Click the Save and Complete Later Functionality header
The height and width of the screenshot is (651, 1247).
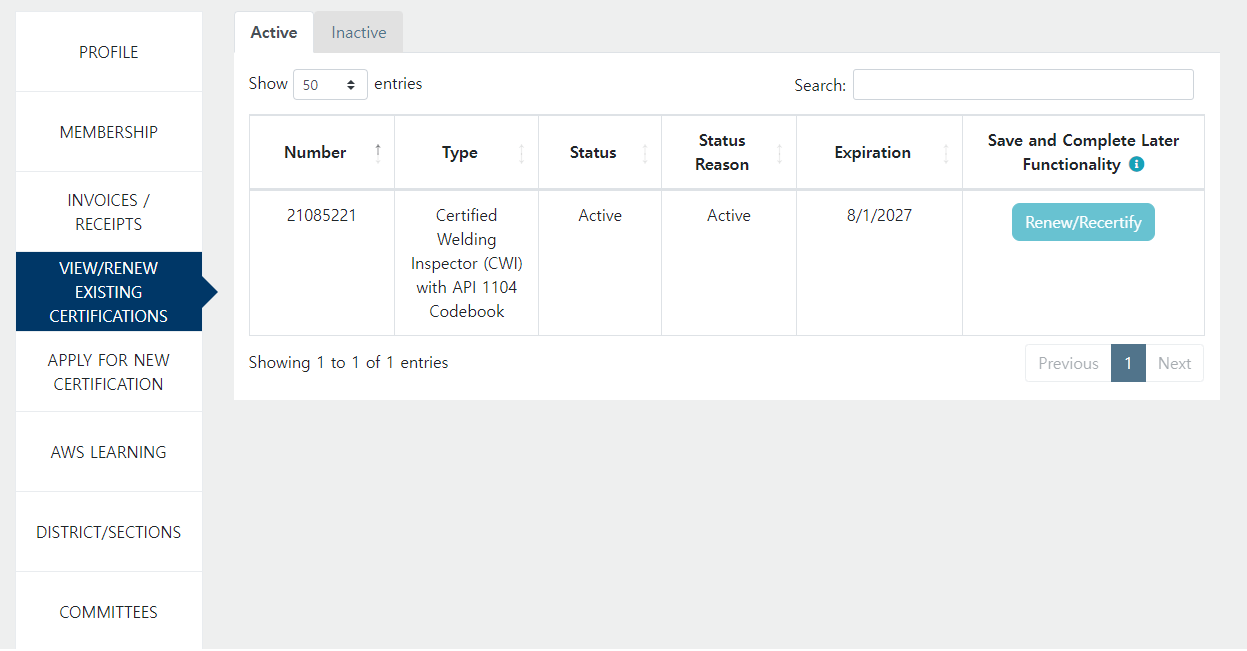point(1083,153)
